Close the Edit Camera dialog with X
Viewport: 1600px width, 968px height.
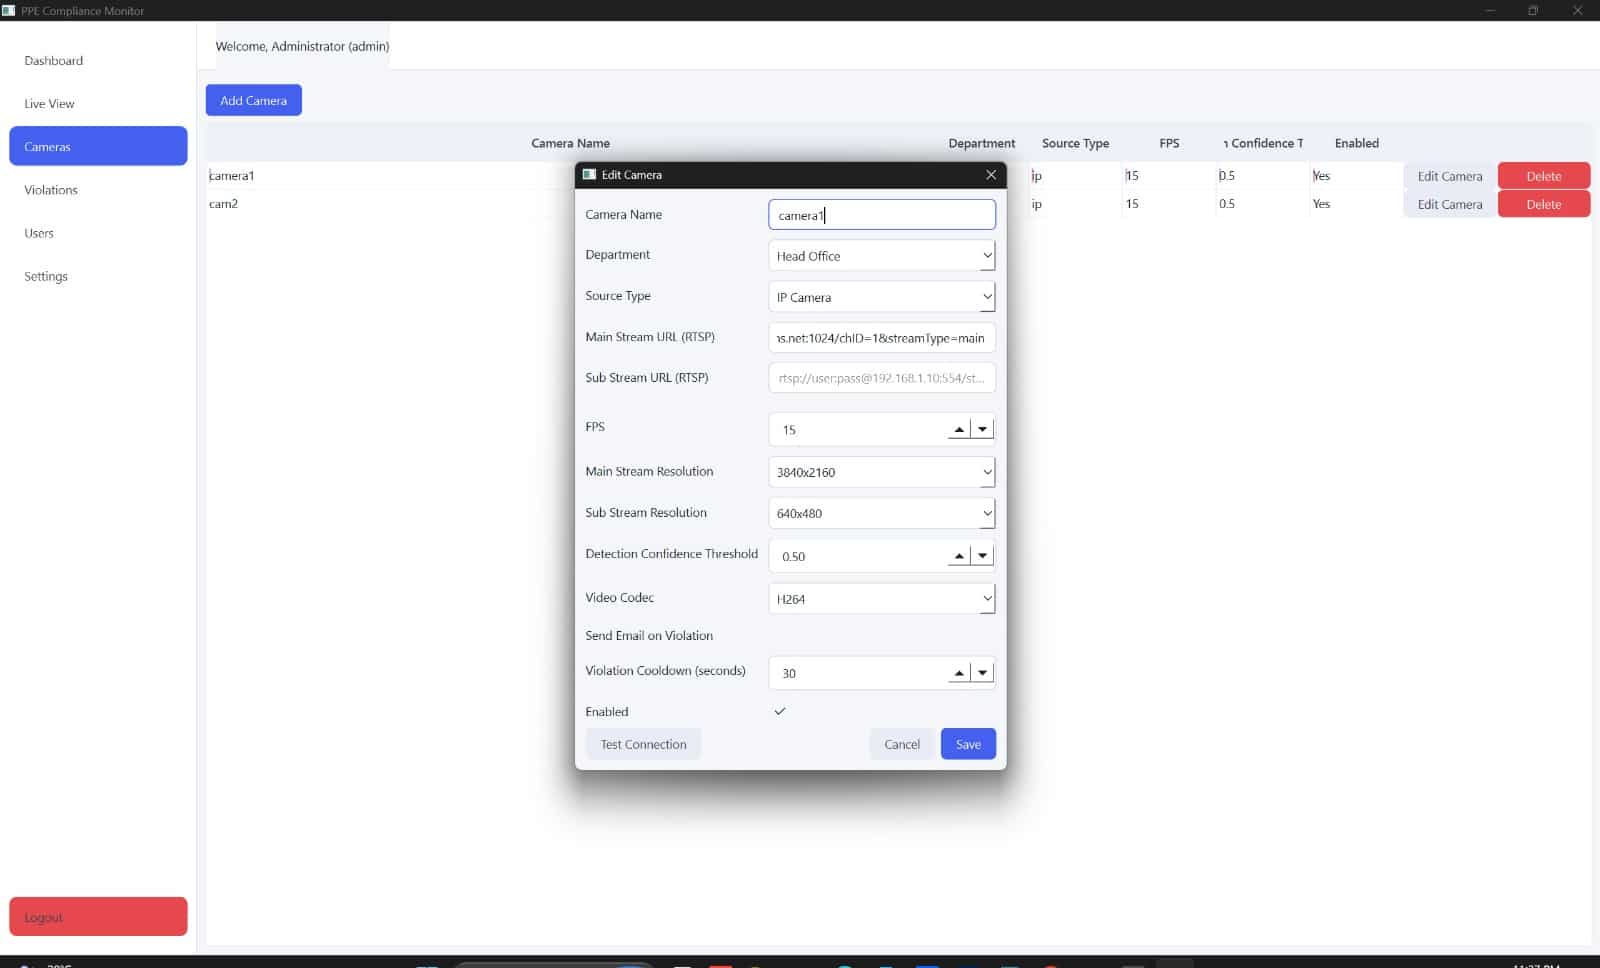(991, 175)
